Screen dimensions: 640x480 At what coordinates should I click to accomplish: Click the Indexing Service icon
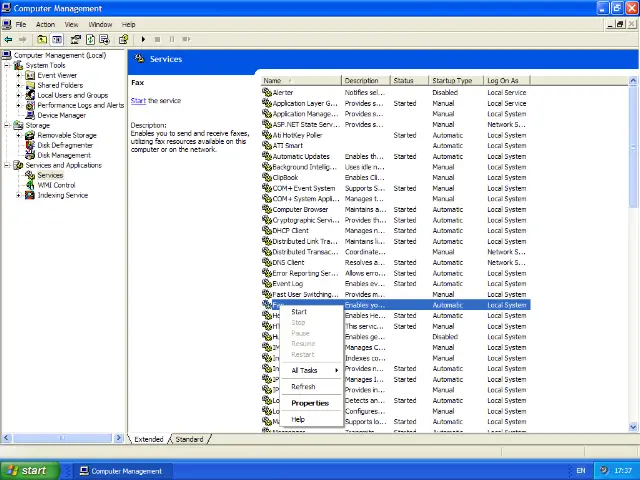[x=30, y=195]
